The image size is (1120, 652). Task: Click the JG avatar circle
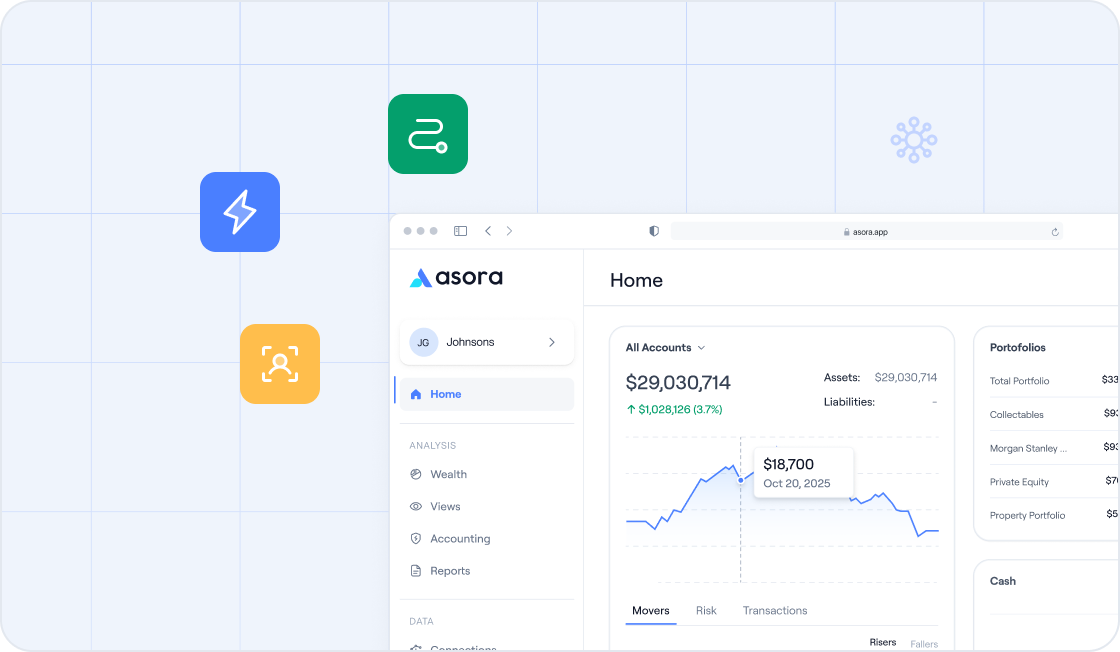click(x=424, y=342)
